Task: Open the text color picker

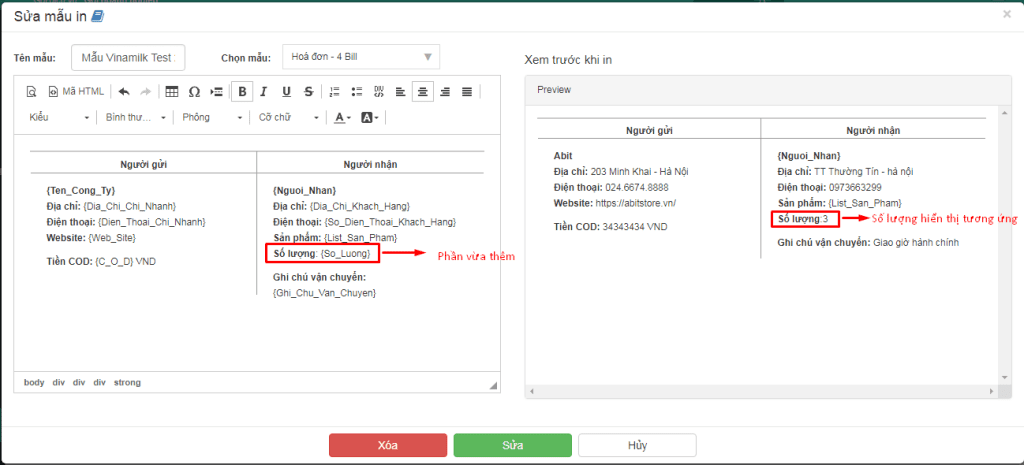Action: click(342, 118)
